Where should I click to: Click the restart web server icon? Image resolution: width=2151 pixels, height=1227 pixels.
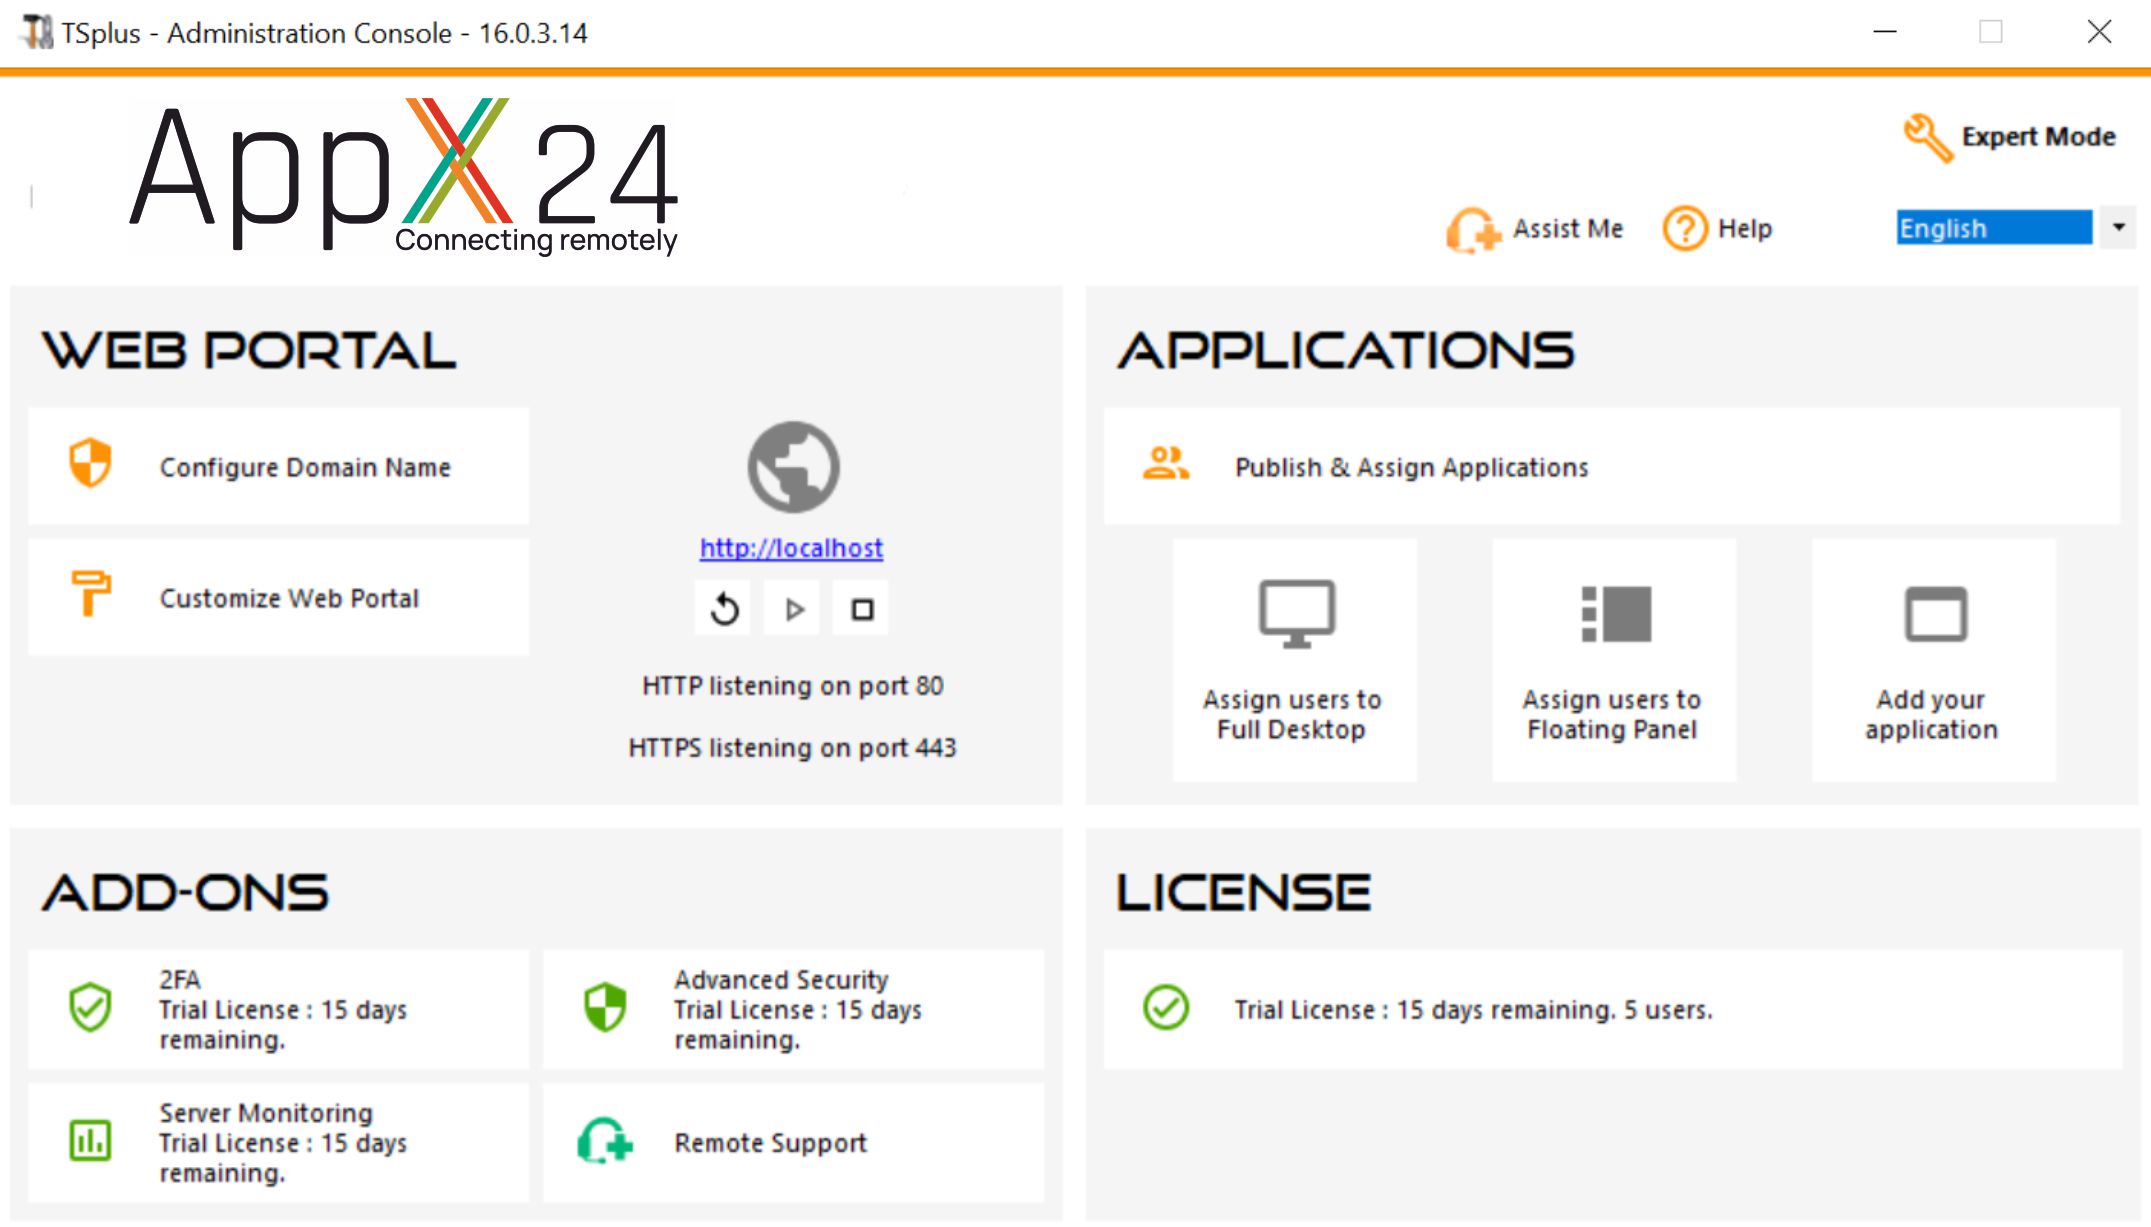724,609
